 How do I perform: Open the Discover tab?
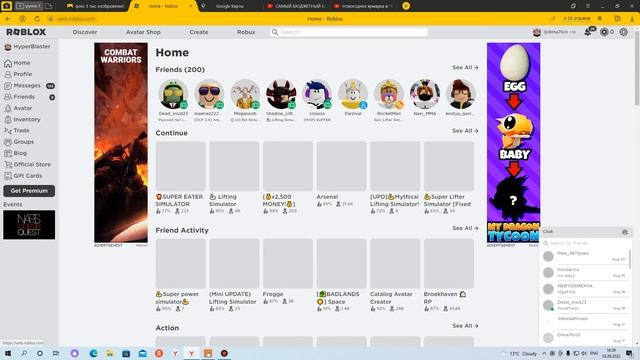coord(85,32)
